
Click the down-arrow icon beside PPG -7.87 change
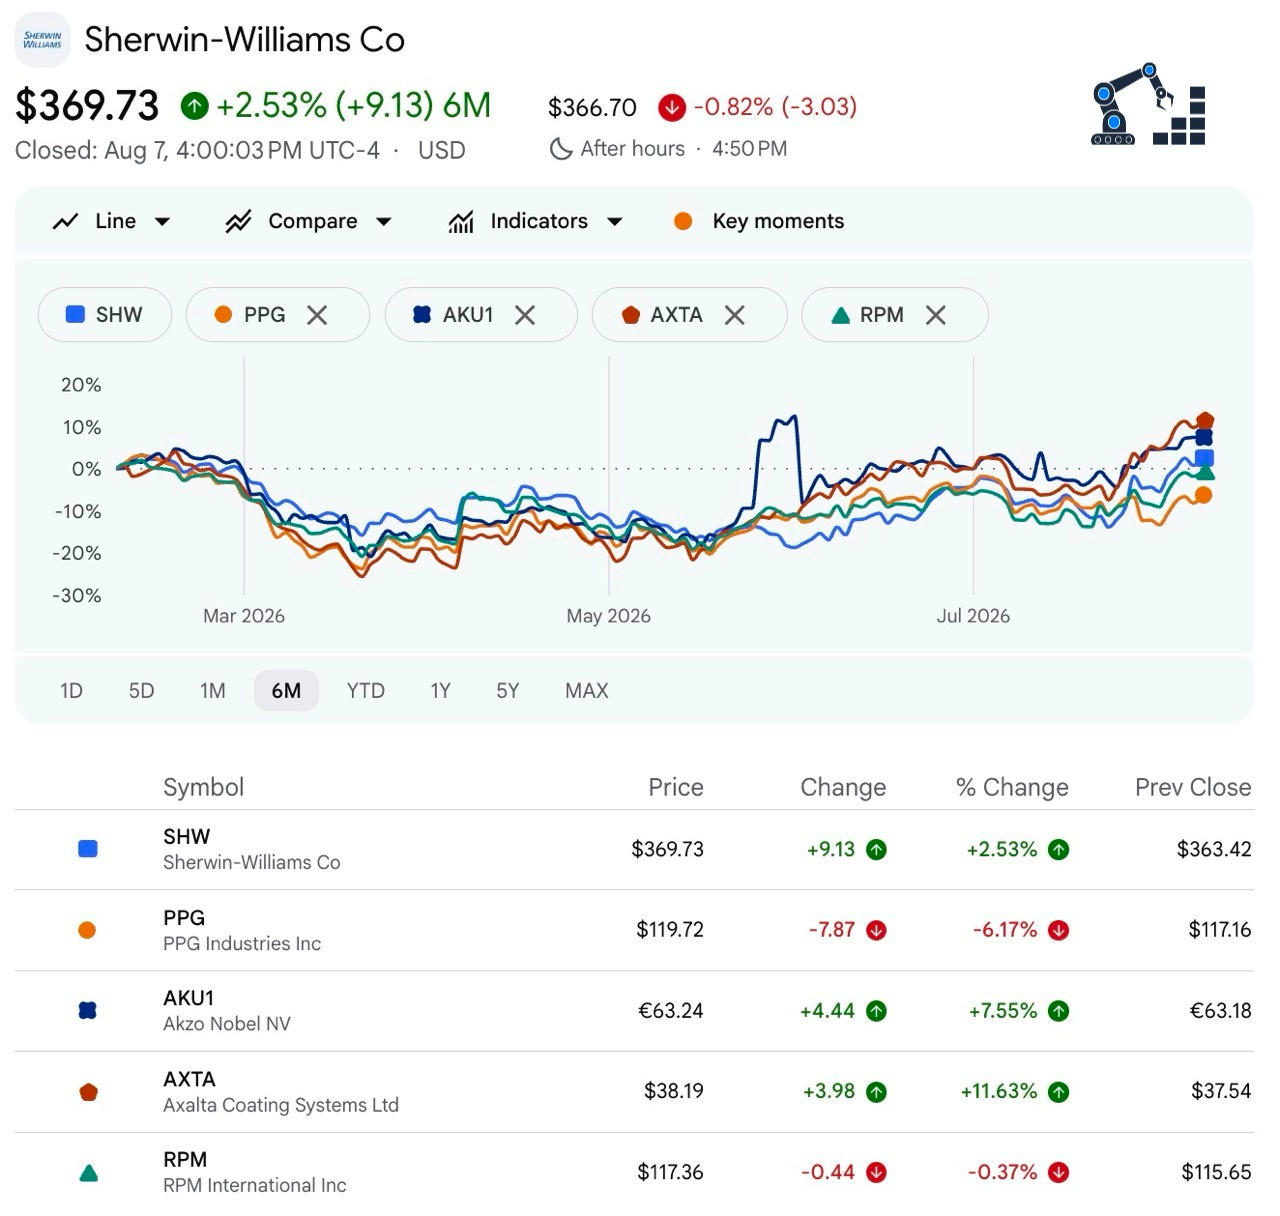(x=877, y=930)
